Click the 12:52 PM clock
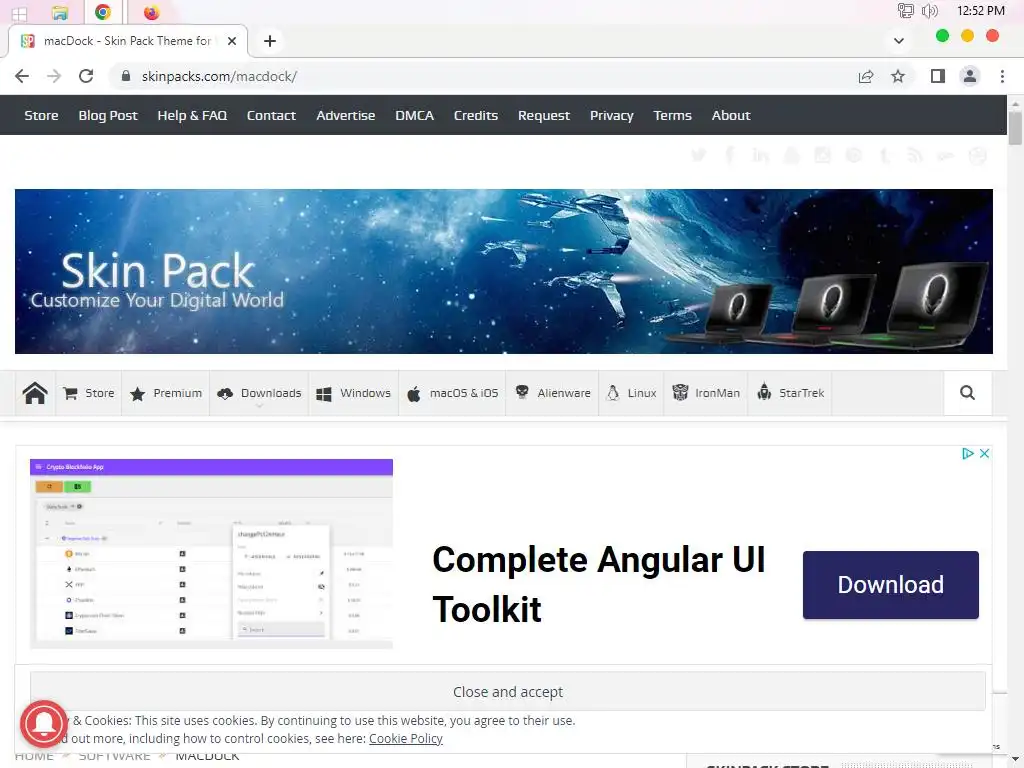 pos(980,10)
